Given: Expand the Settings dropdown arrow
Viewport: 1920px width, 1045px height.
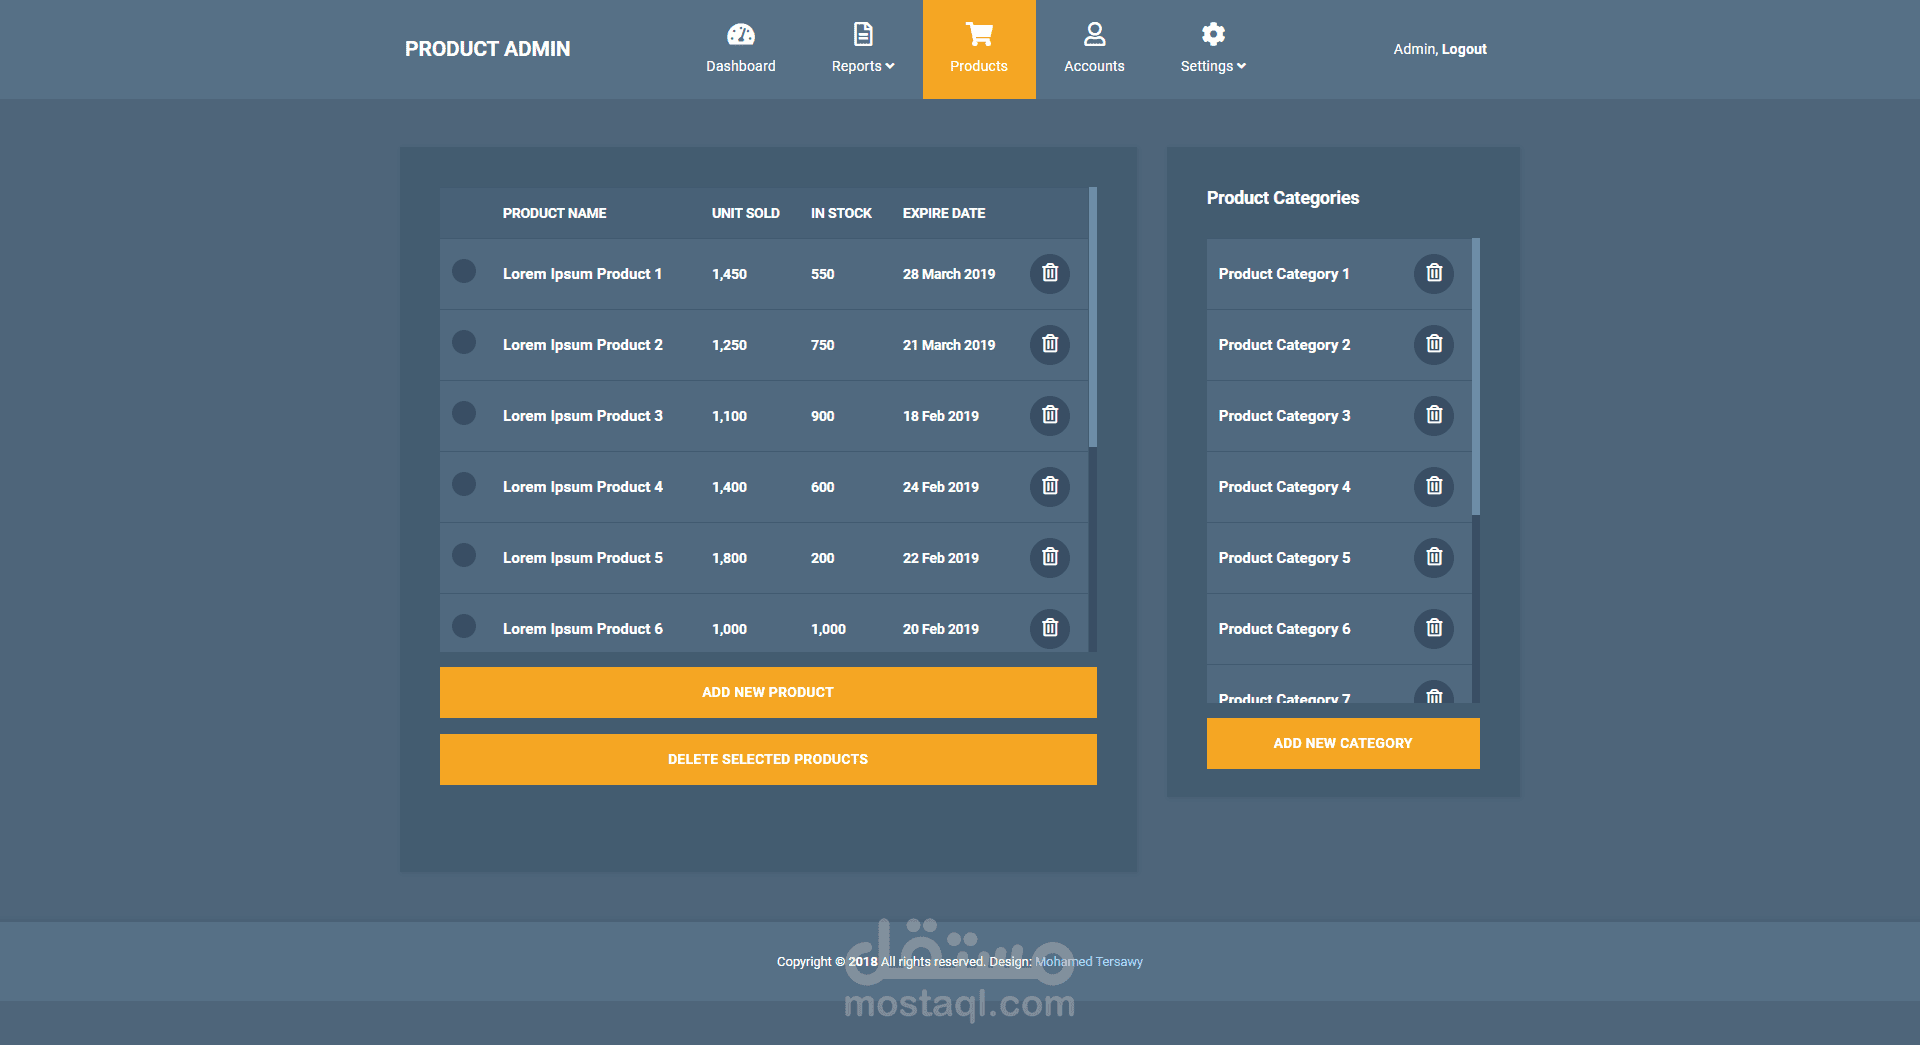Looking at the screenshot, I should [x=1241, y=66].
